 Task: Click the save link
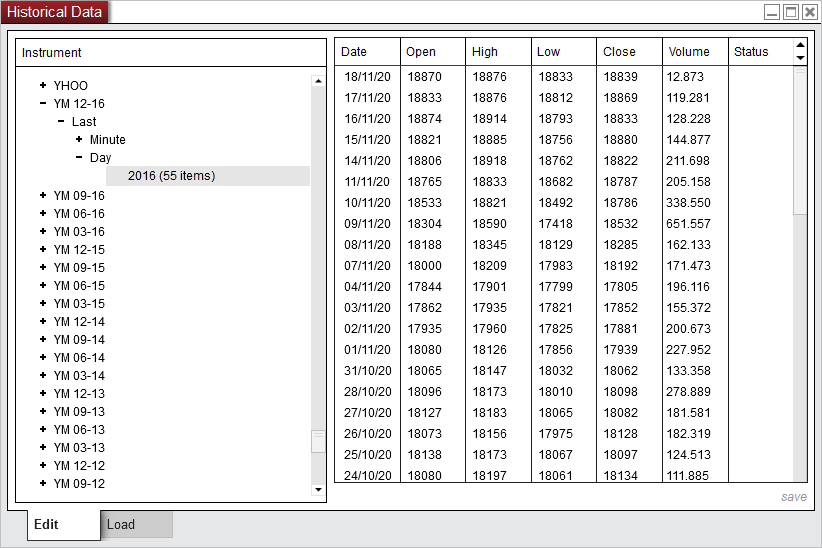pyautogui.click(x=794, y=497)
